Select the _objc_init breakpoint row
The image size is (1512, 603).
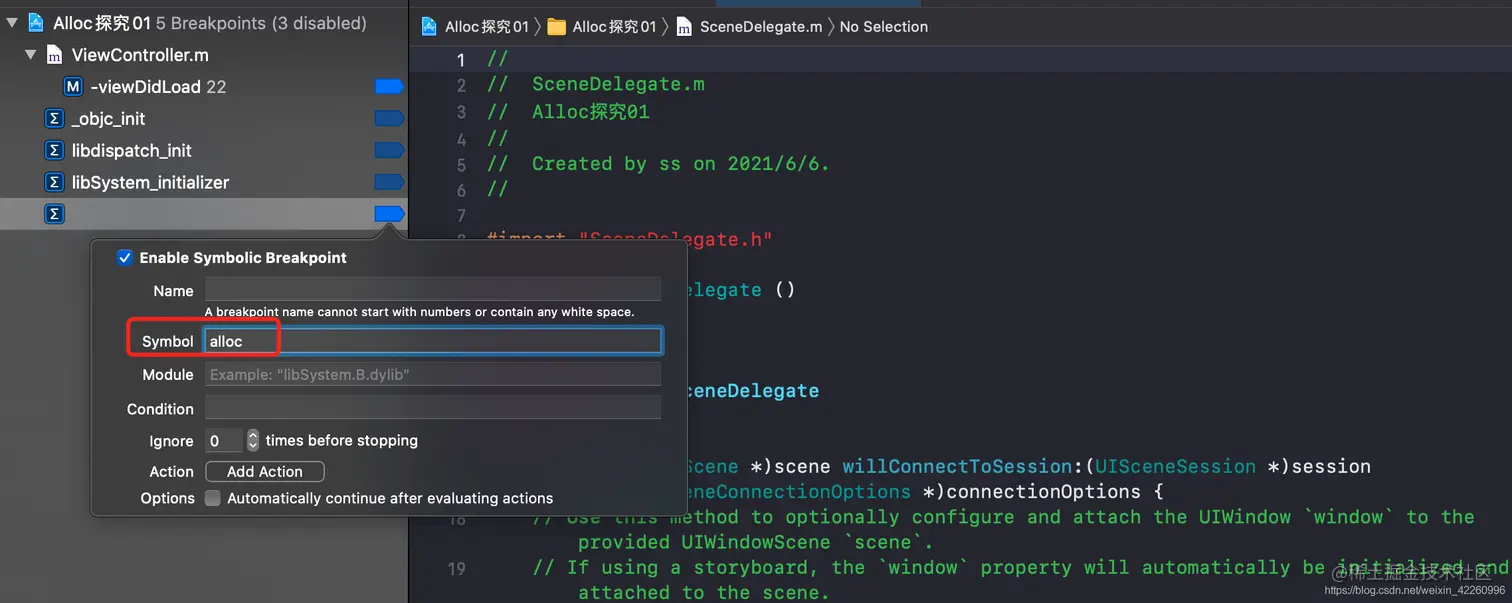pyautogui.click(x=204, y=119)
